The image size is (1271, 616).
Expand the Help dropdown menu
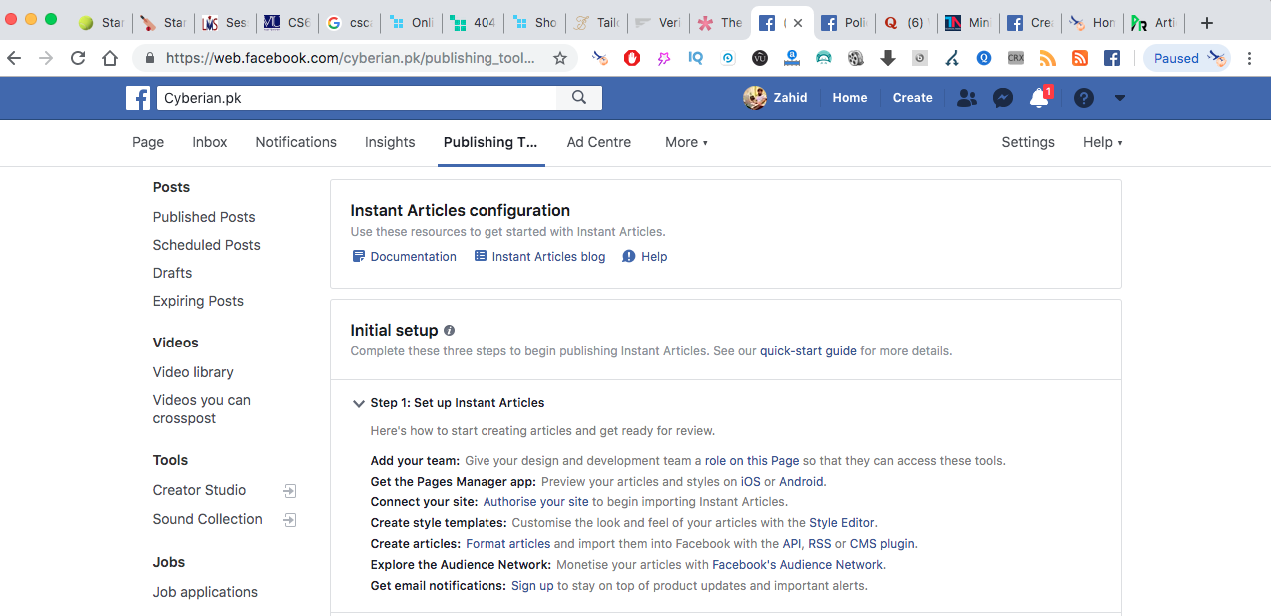click(x=1102, y=142)
